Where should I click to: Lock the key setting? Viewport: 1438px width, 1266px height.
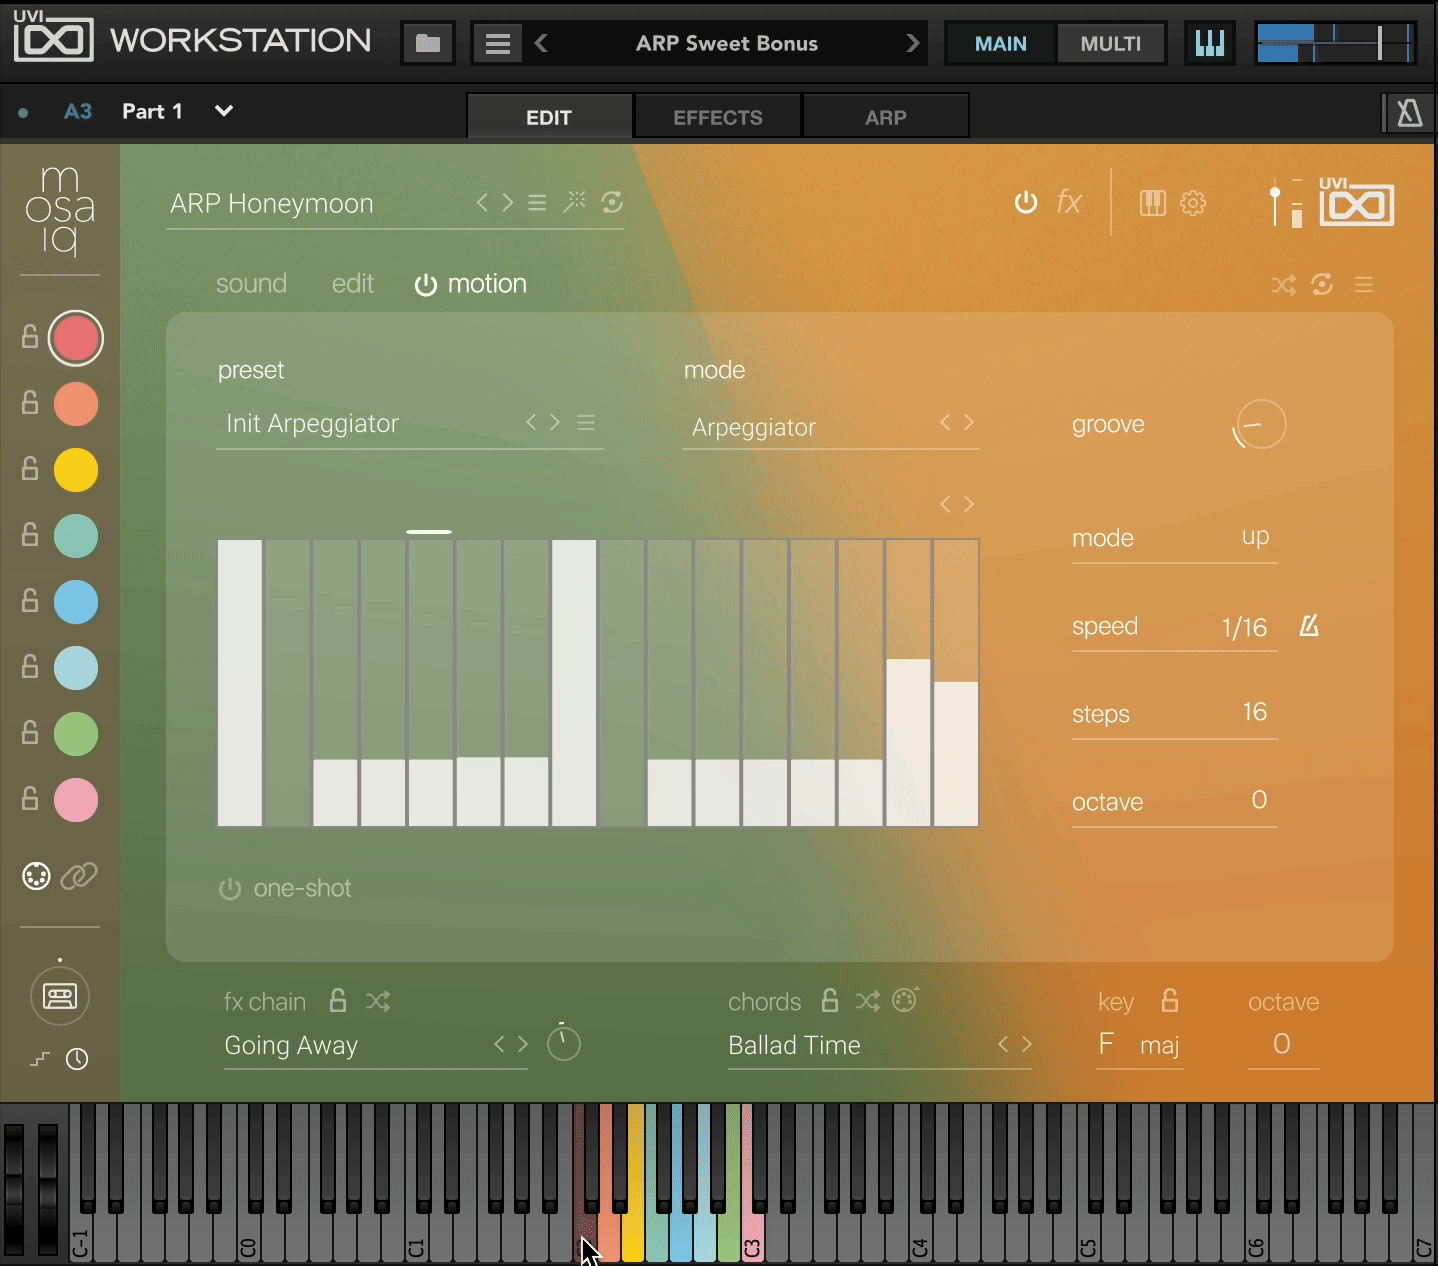1170,1000
